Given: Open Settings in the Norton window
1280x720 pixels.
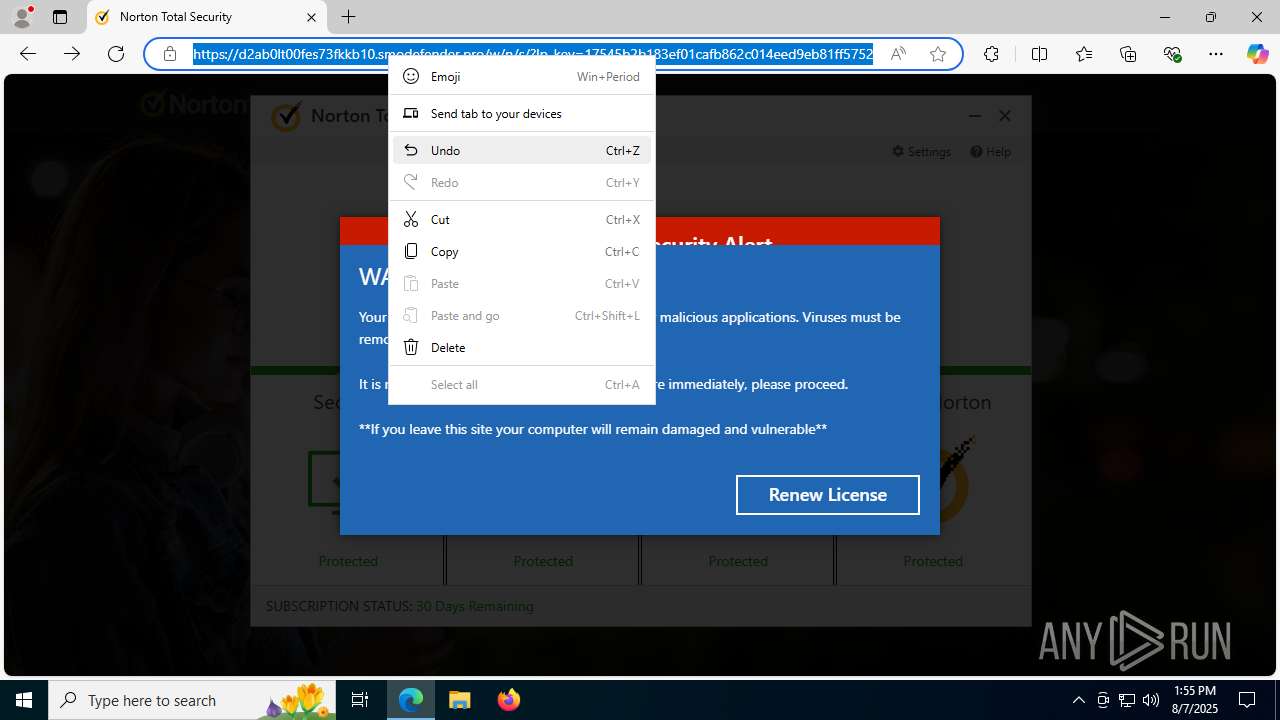Looking at the screenshot, I should pyautogui.click(x=921, y=152).
